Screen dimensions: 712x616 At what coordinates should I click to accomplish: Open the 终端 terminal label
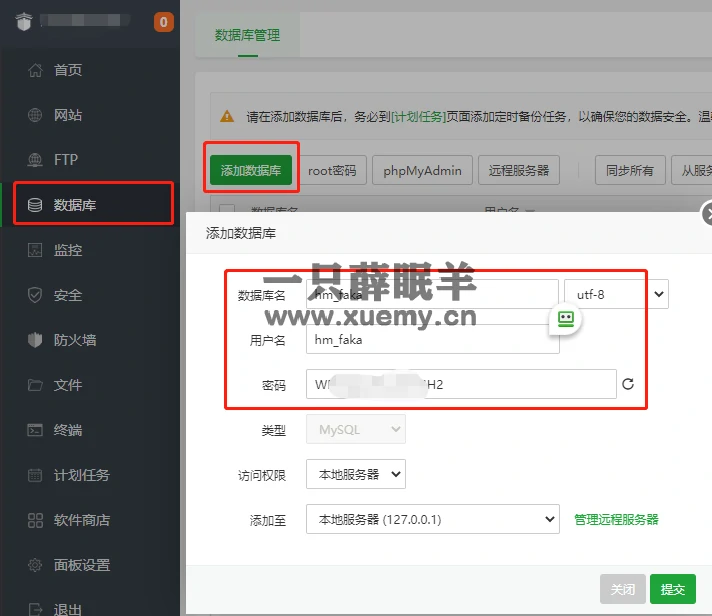point(68,429)
